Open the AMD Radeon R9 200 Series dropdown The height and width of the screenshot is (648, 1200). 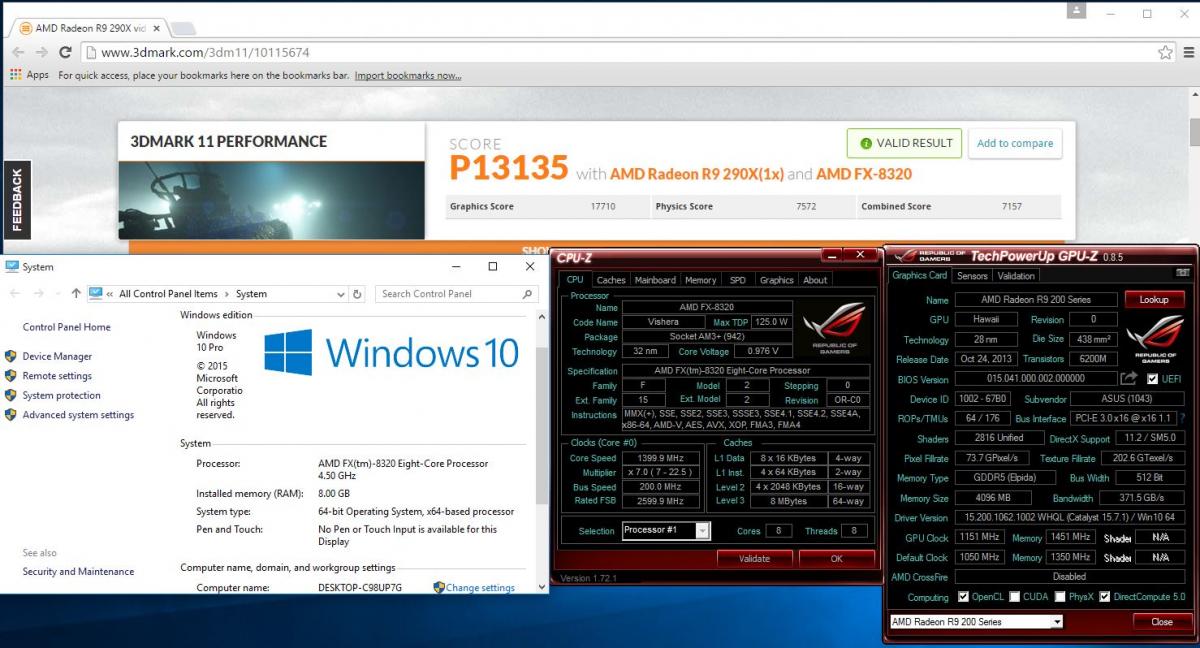[x=1058, y=622]
